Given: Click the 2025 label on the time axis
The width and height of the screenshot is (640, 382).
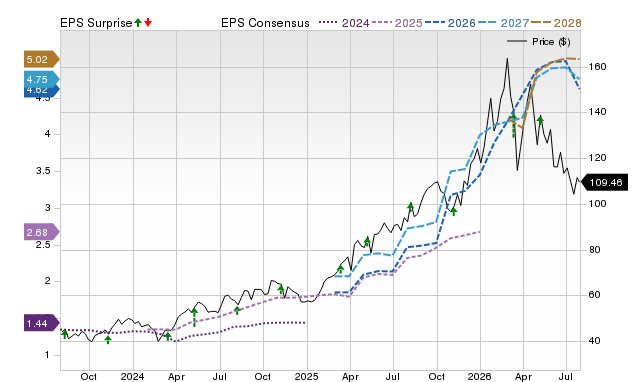Looking at the screenshot, I should click(307, 376).
